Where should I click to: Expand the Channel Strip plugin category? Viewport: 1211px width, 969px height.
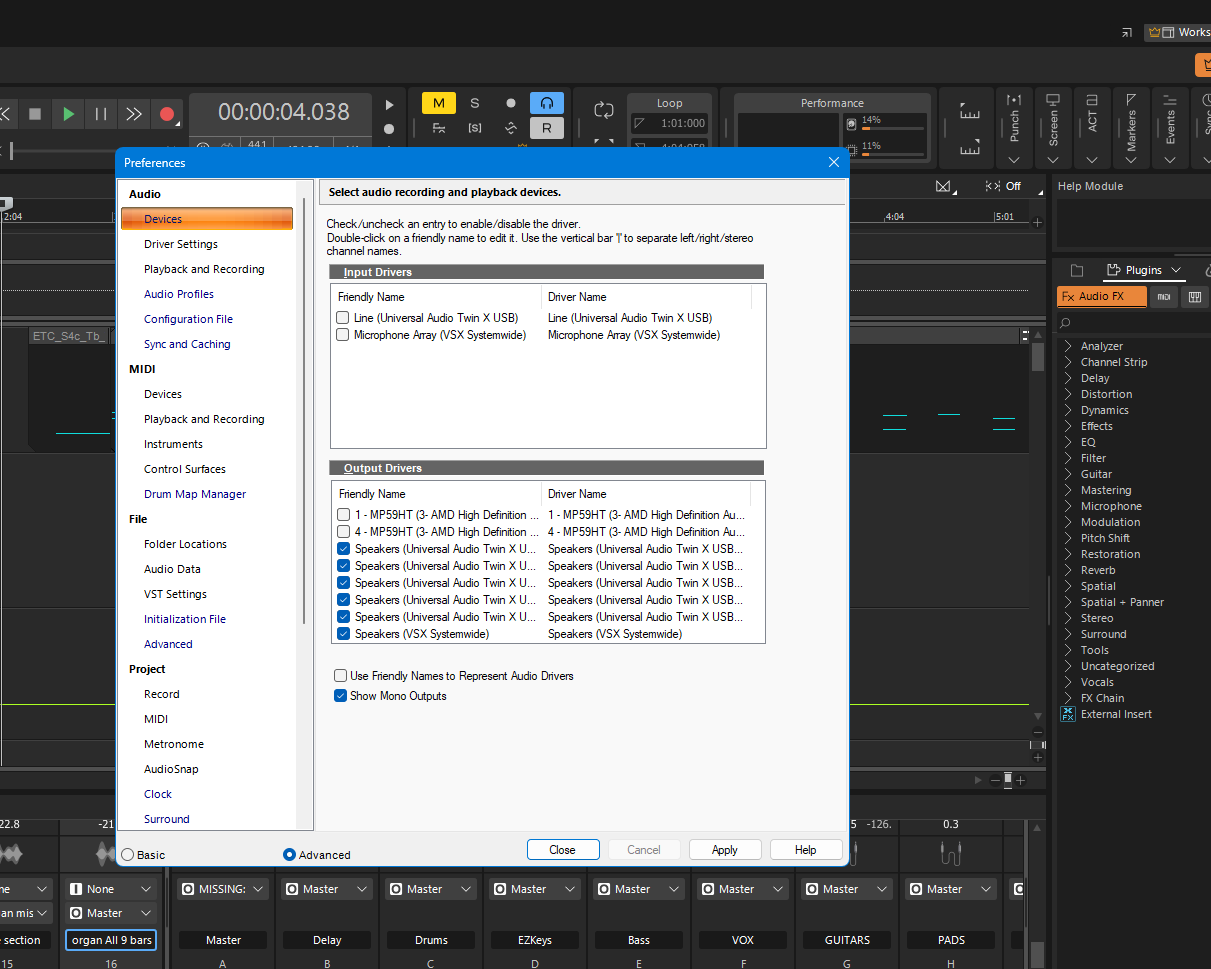click(1068, 362)
